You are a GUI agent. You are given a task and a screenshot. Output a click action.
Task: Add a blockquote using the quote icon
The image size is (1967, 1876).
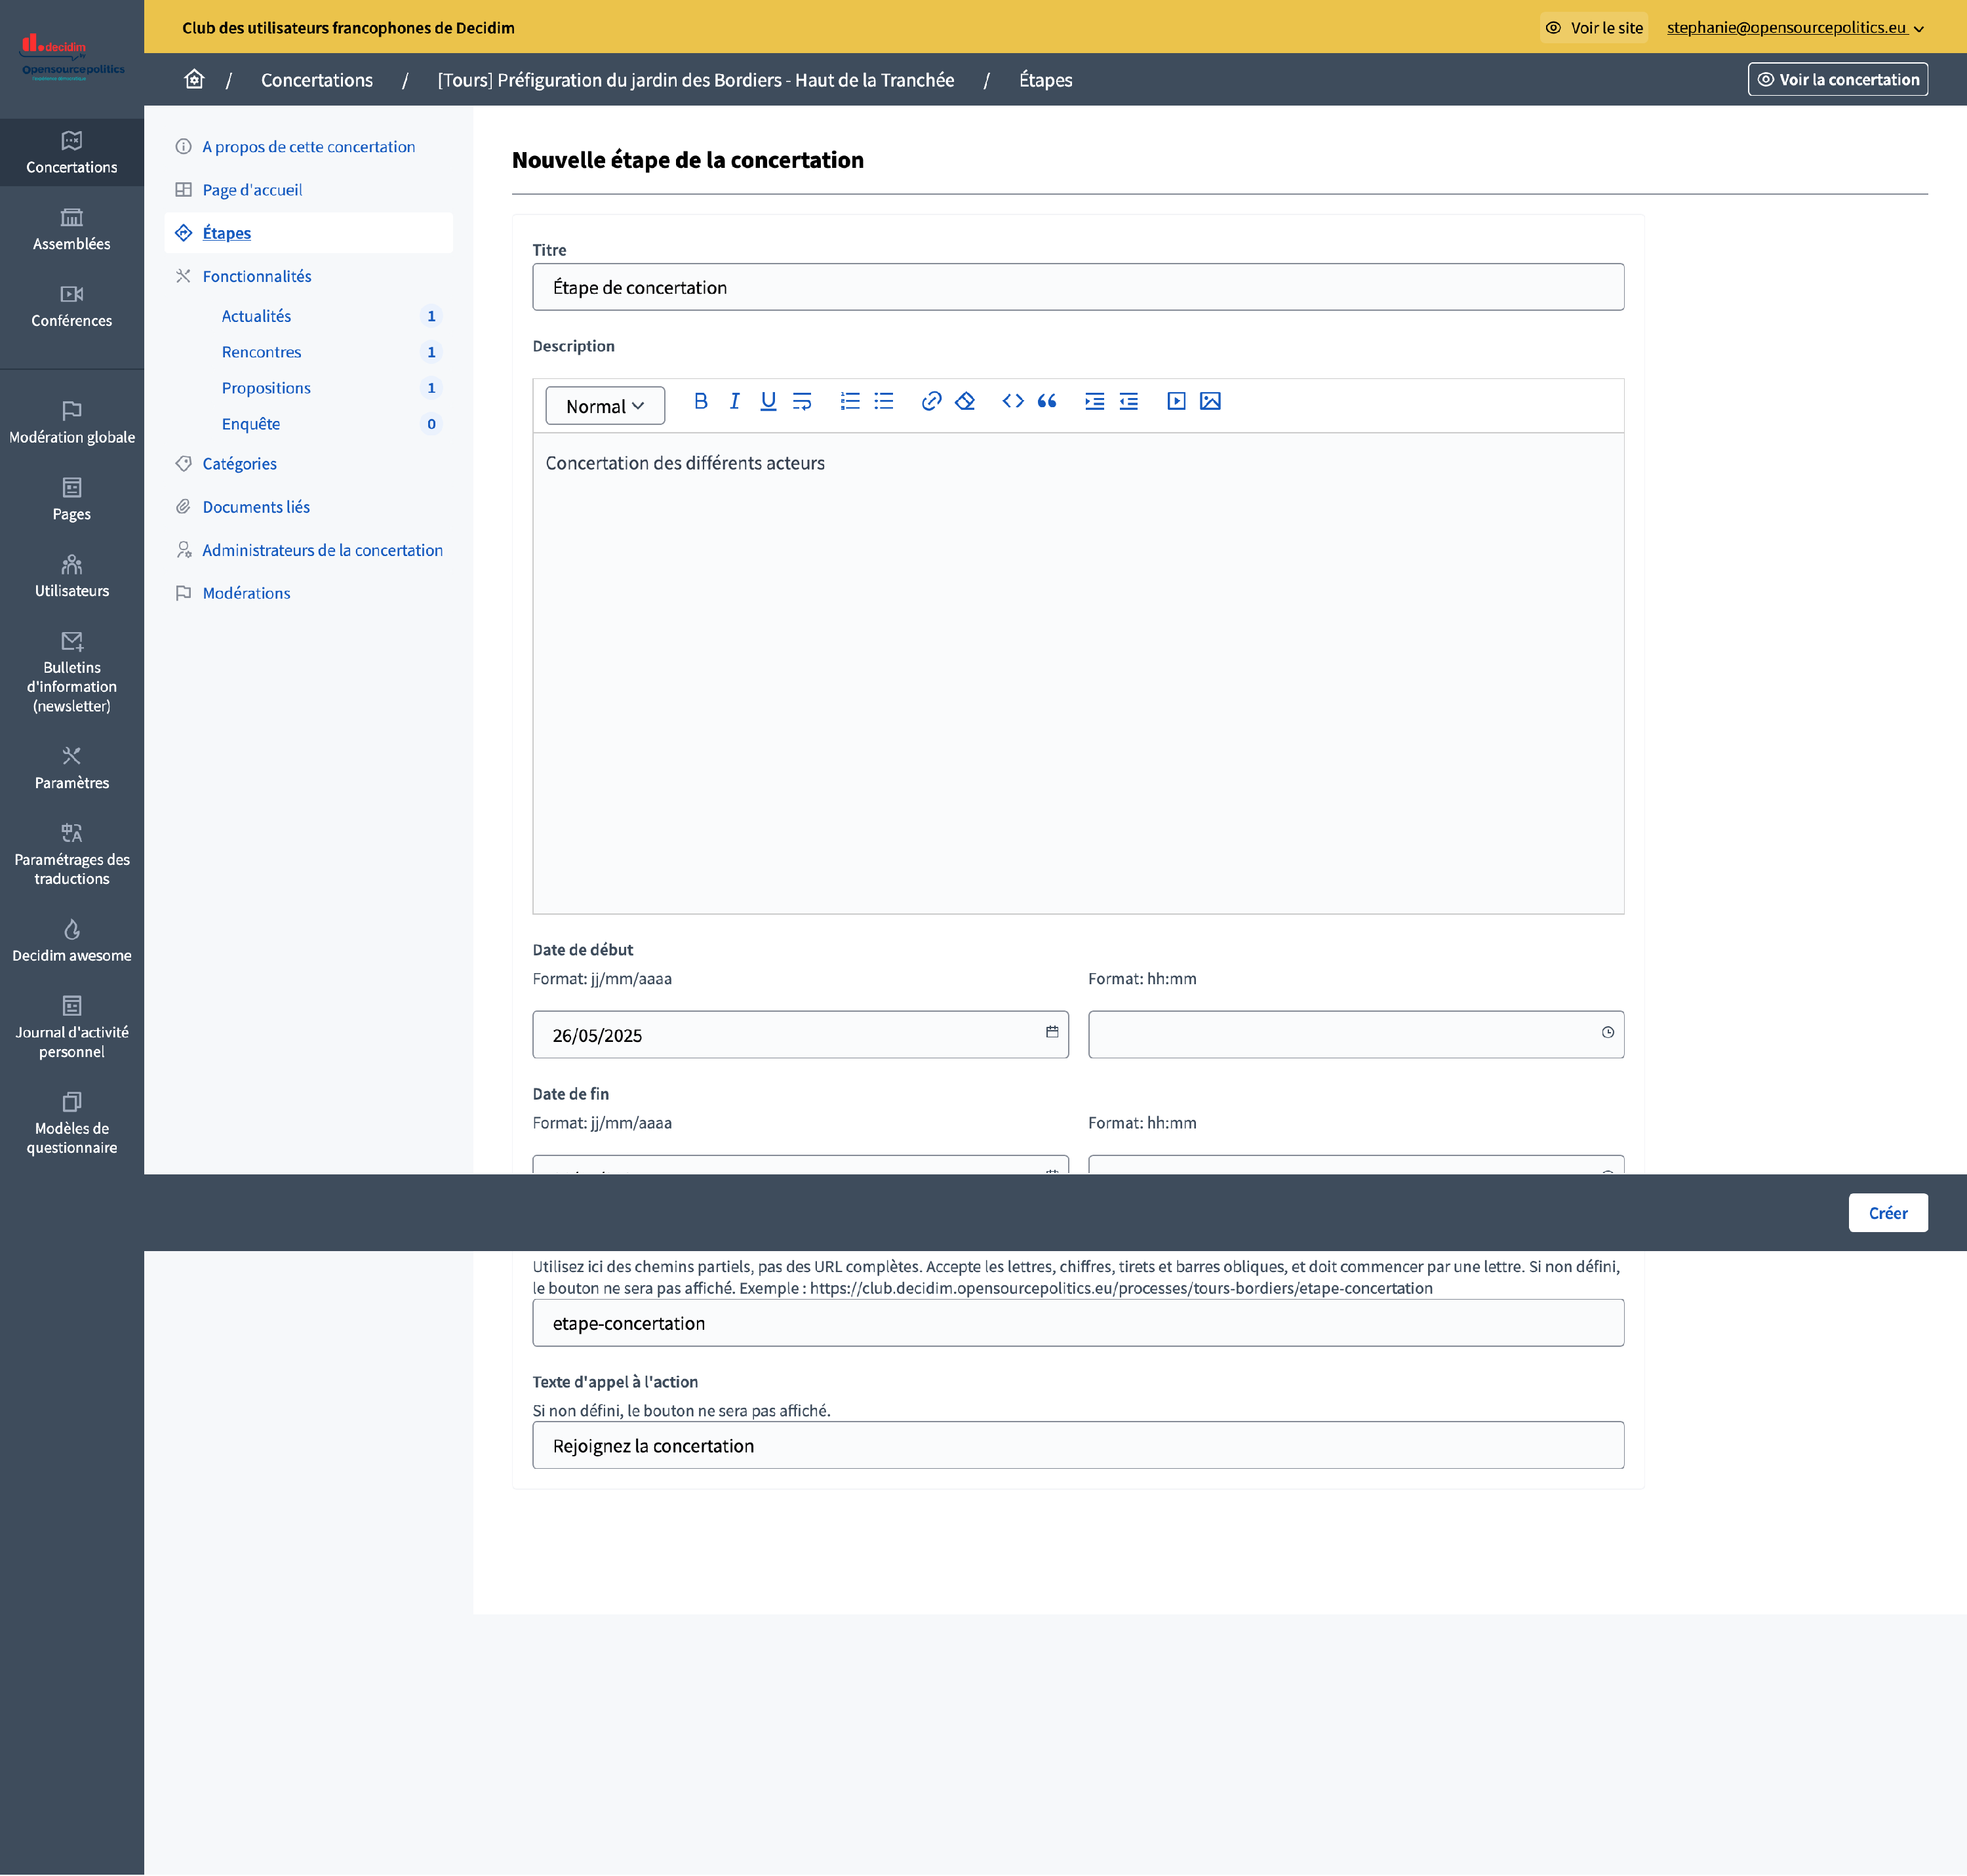[1047, 401]
